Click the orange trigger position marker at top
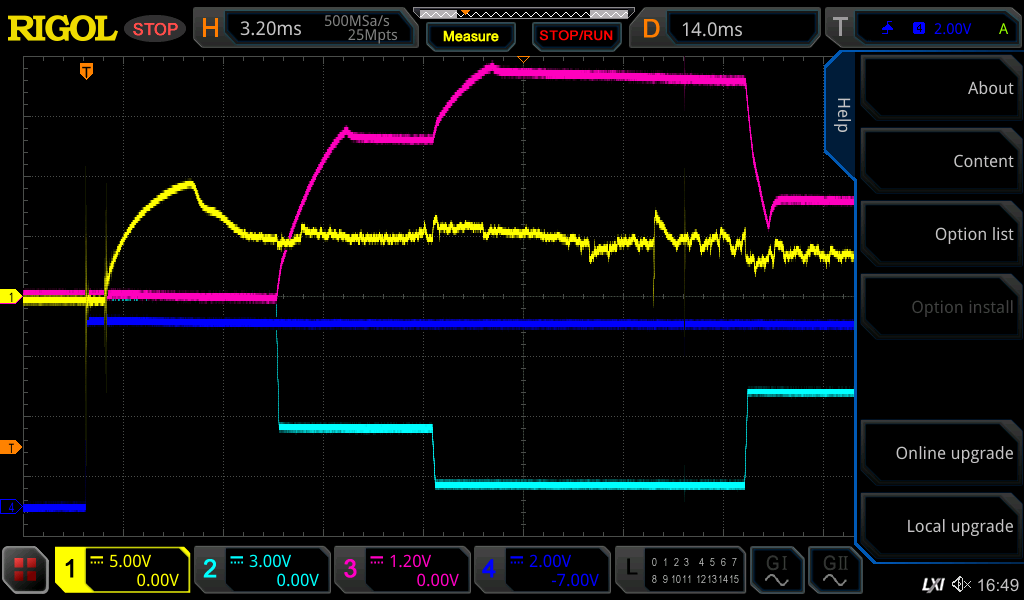Image resolution: width=1024 pixels, height=600 pixels. tap(87, 71)
